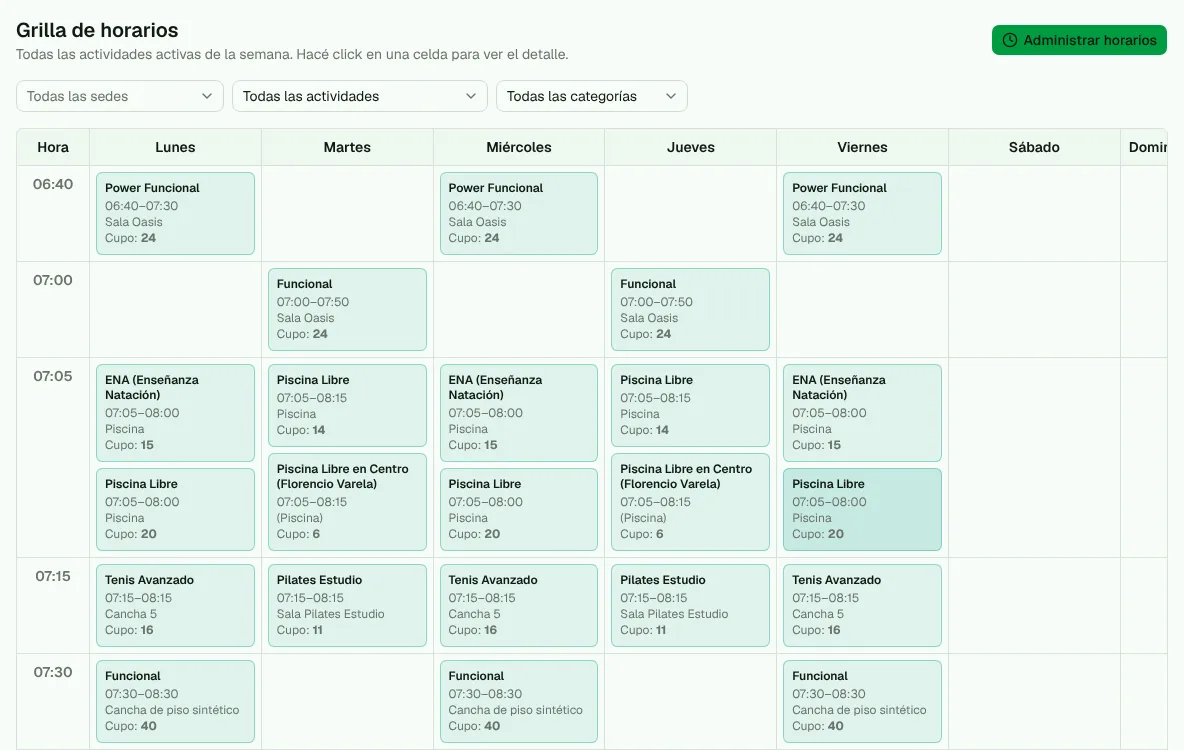Click the Viernes column header
This screenshot has width=1184, height=750.
point(862,147)
